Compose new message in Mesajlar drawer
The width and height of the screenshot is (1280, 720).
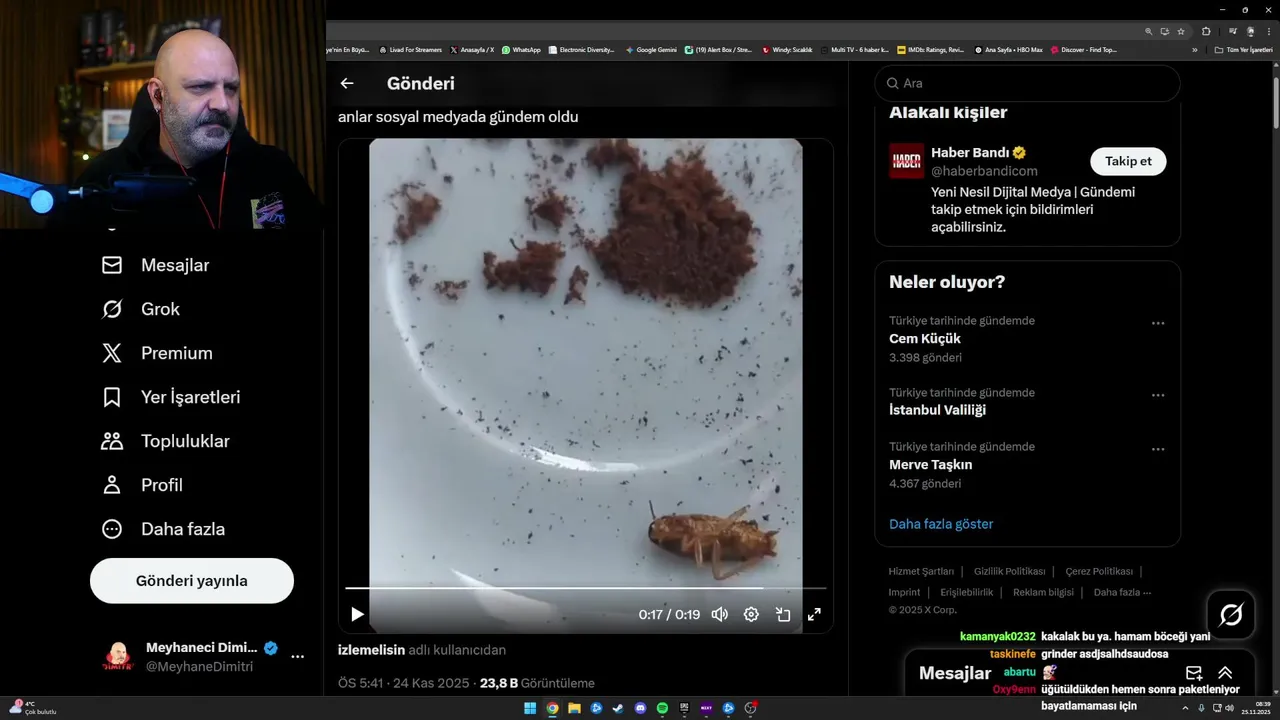pos(1193,673)
